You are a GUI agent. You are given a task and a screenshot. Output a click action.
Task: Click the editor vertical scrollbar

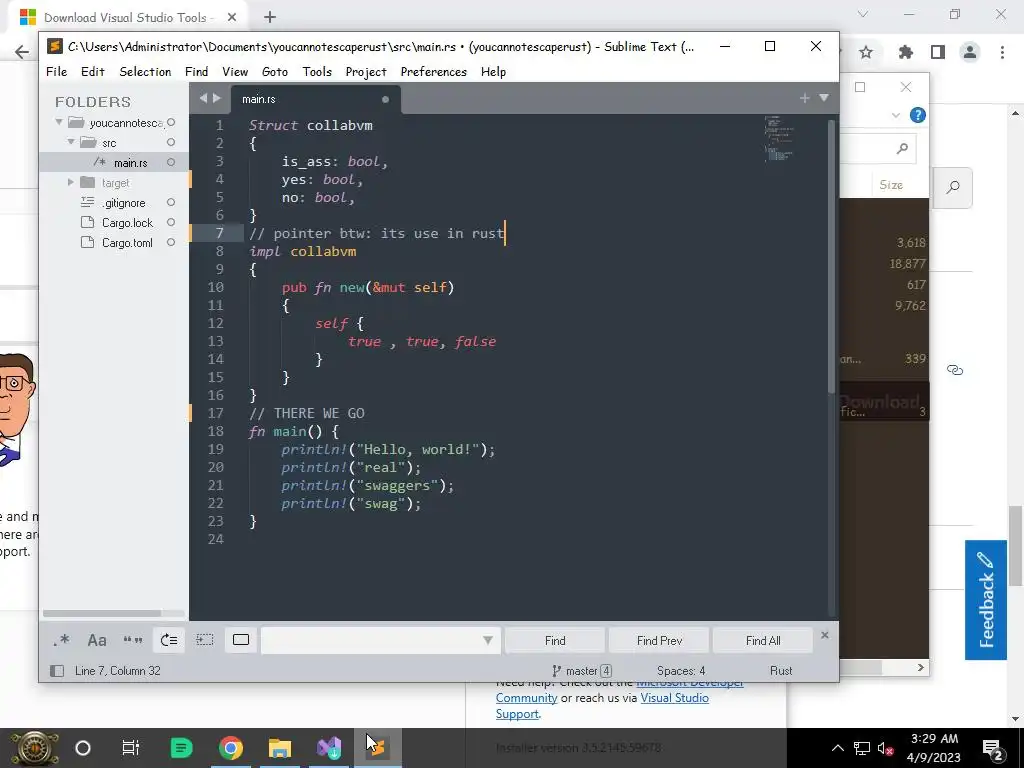click(x=832, y=256)
